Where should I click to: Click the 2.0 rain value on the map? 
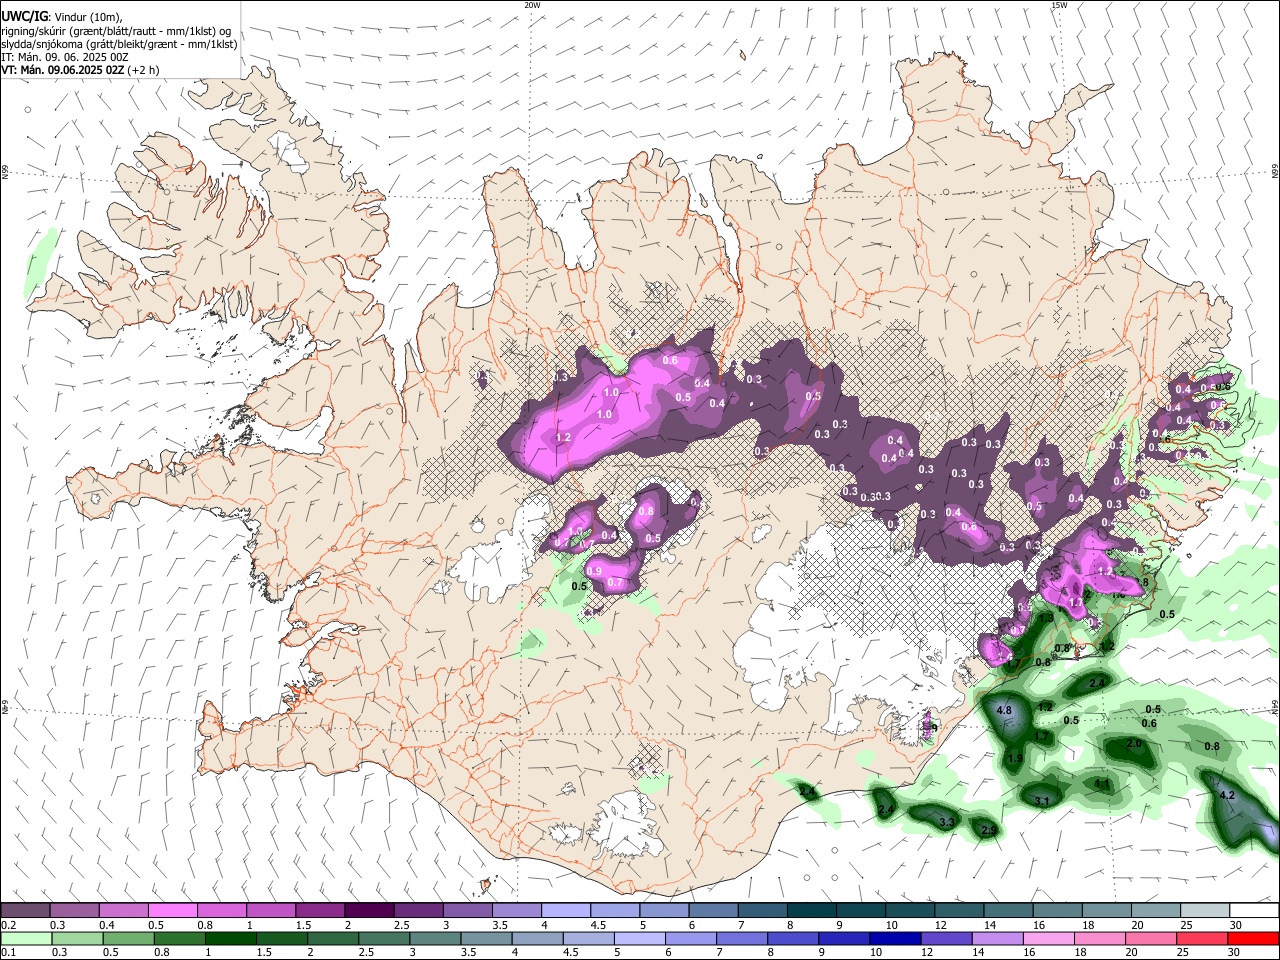click(1134, 744)
